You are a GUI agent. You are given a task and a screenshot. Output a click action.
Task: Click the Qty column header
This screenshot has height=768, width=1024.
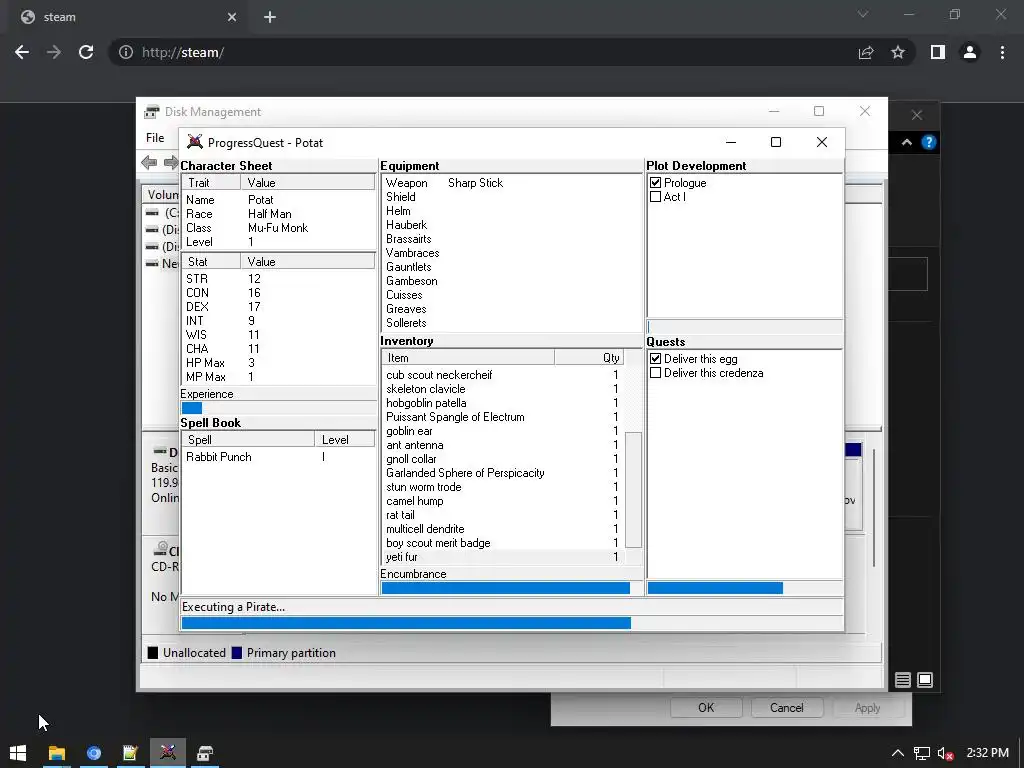point(589,358)
